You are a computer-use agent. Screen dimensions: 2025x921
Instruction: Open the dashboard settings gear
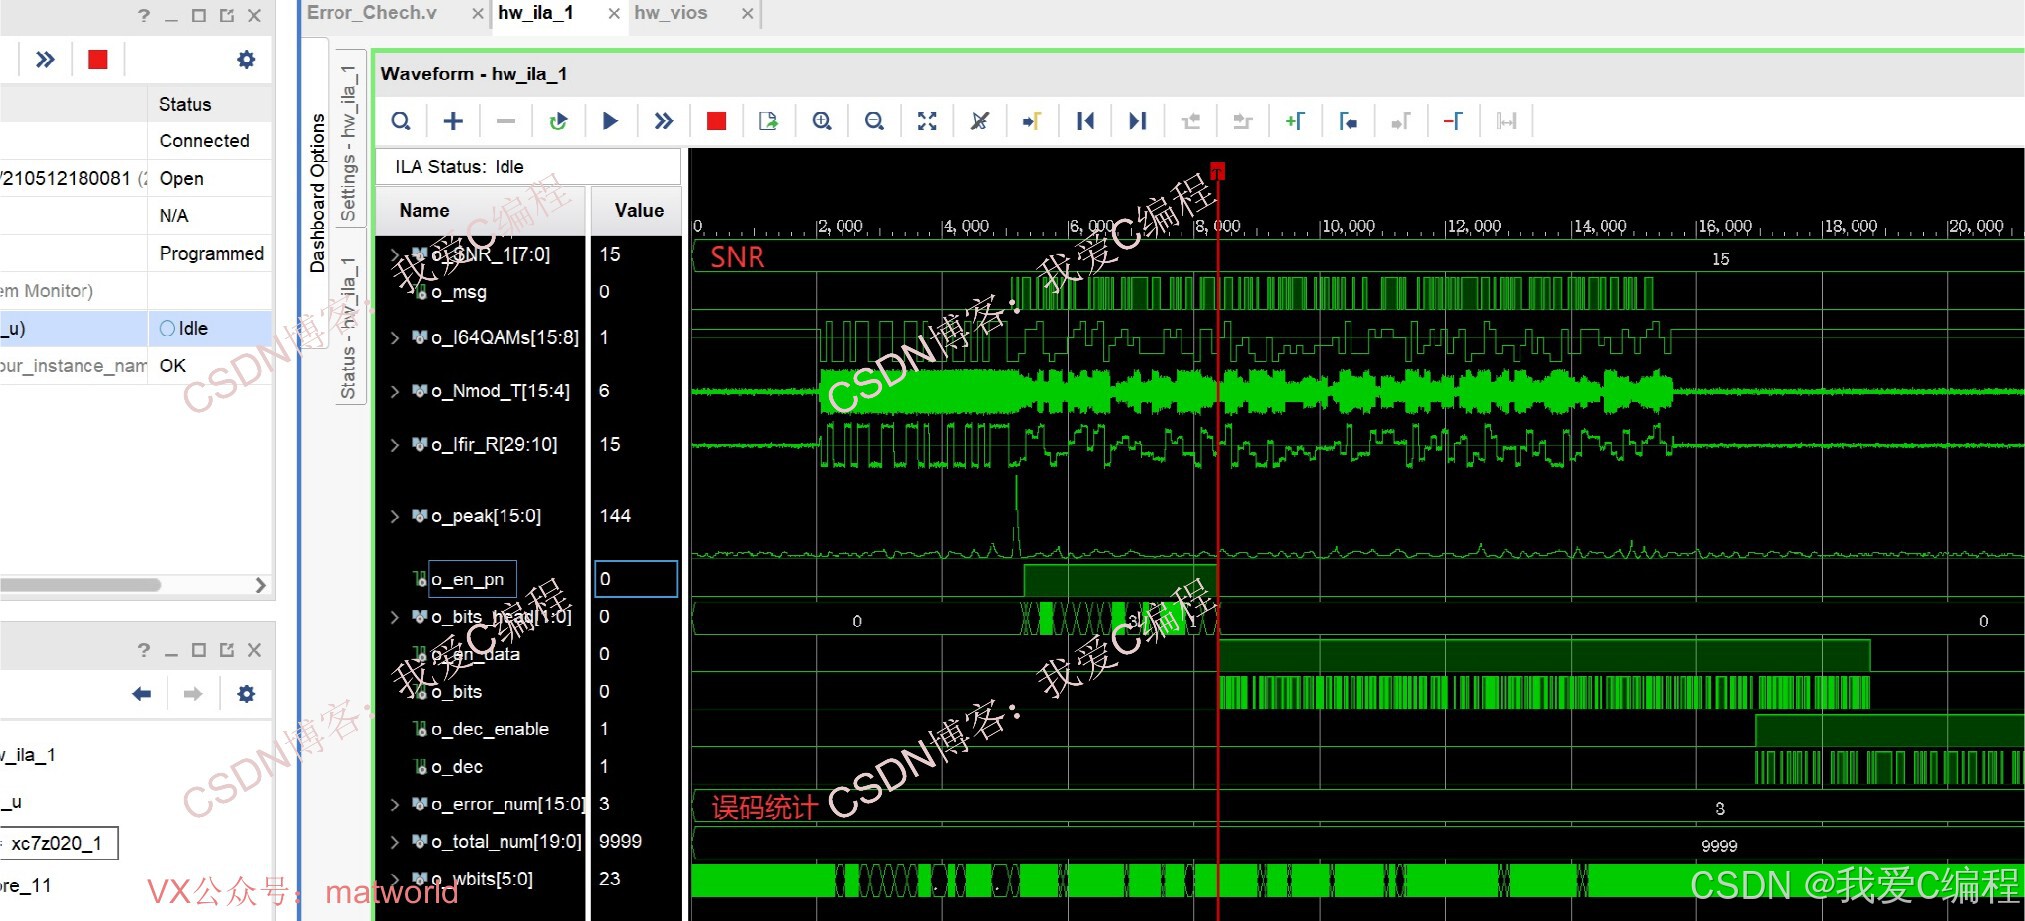tap(246, 59)
